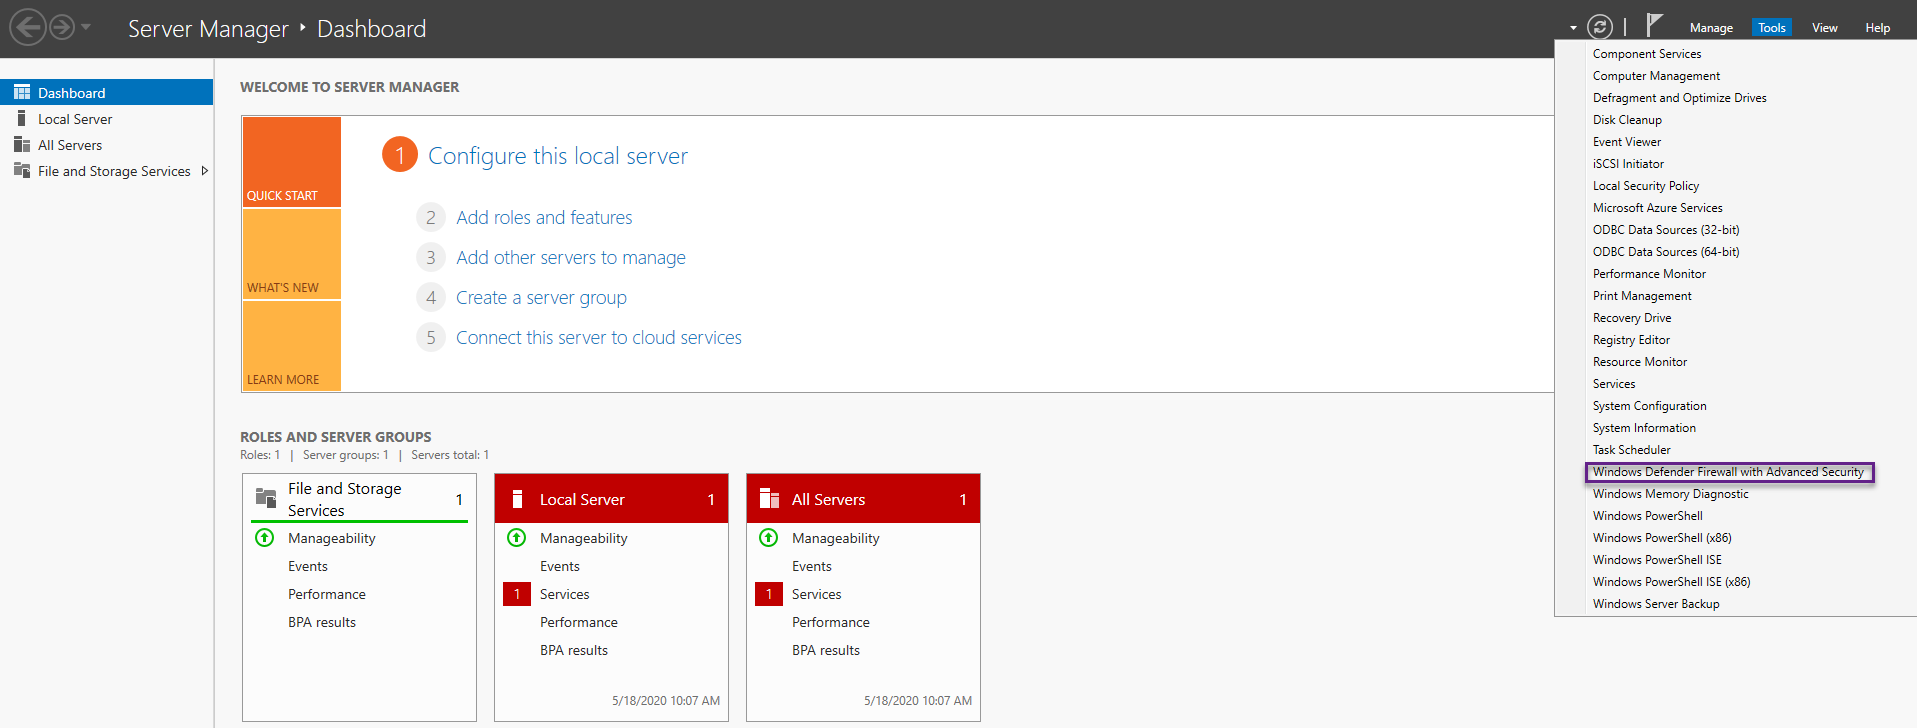Click the All Servers tile icon
Viewport: 1917px width, 728px height.
pos(769,499)
